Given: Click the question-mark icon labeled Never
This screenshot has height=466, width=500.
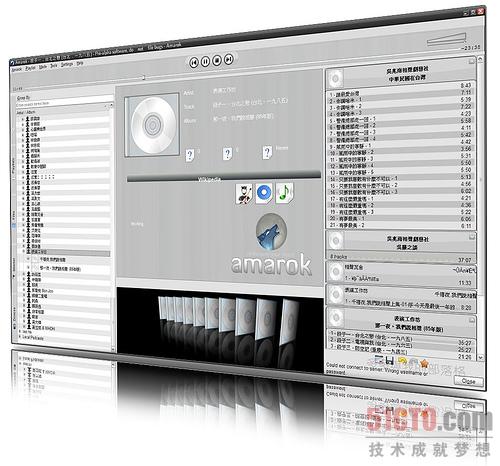Looking at the screenshot, I should pyautogui.click(x=267, y=153).
